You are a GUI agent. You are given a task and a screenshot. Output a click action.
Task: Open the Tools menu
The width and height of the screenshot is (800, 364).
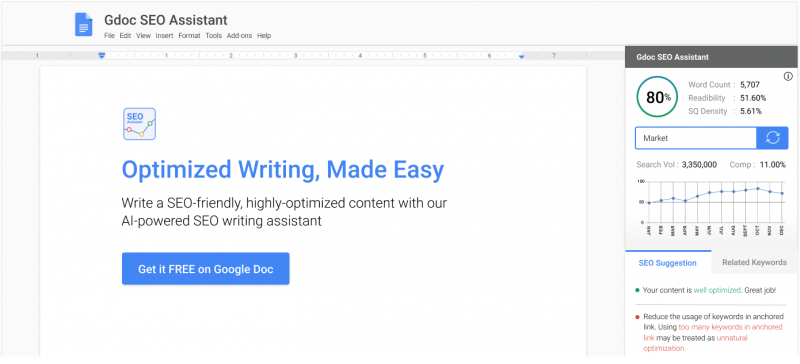[214, 36]
